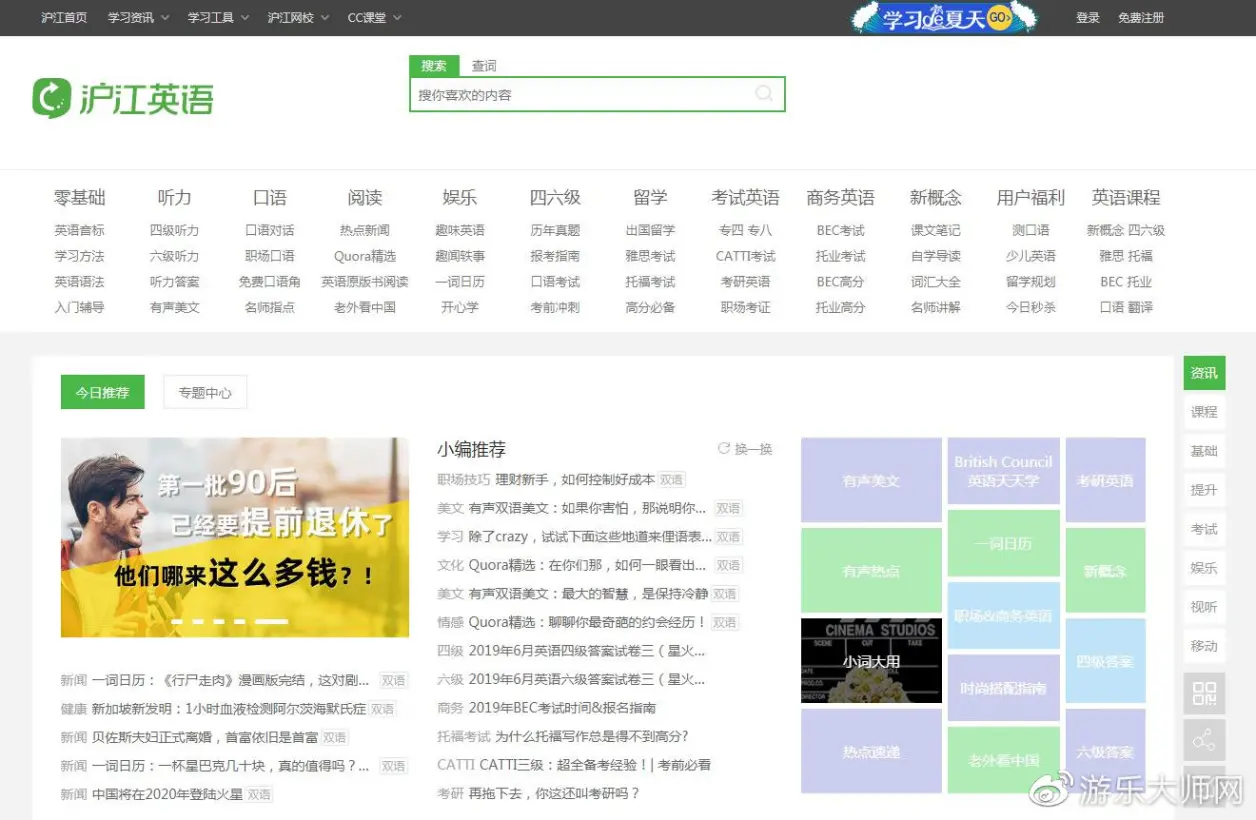Viewport: 1256px width, 820px height.
Task: Click the 雅思考试 link
Action: point(650,256)
